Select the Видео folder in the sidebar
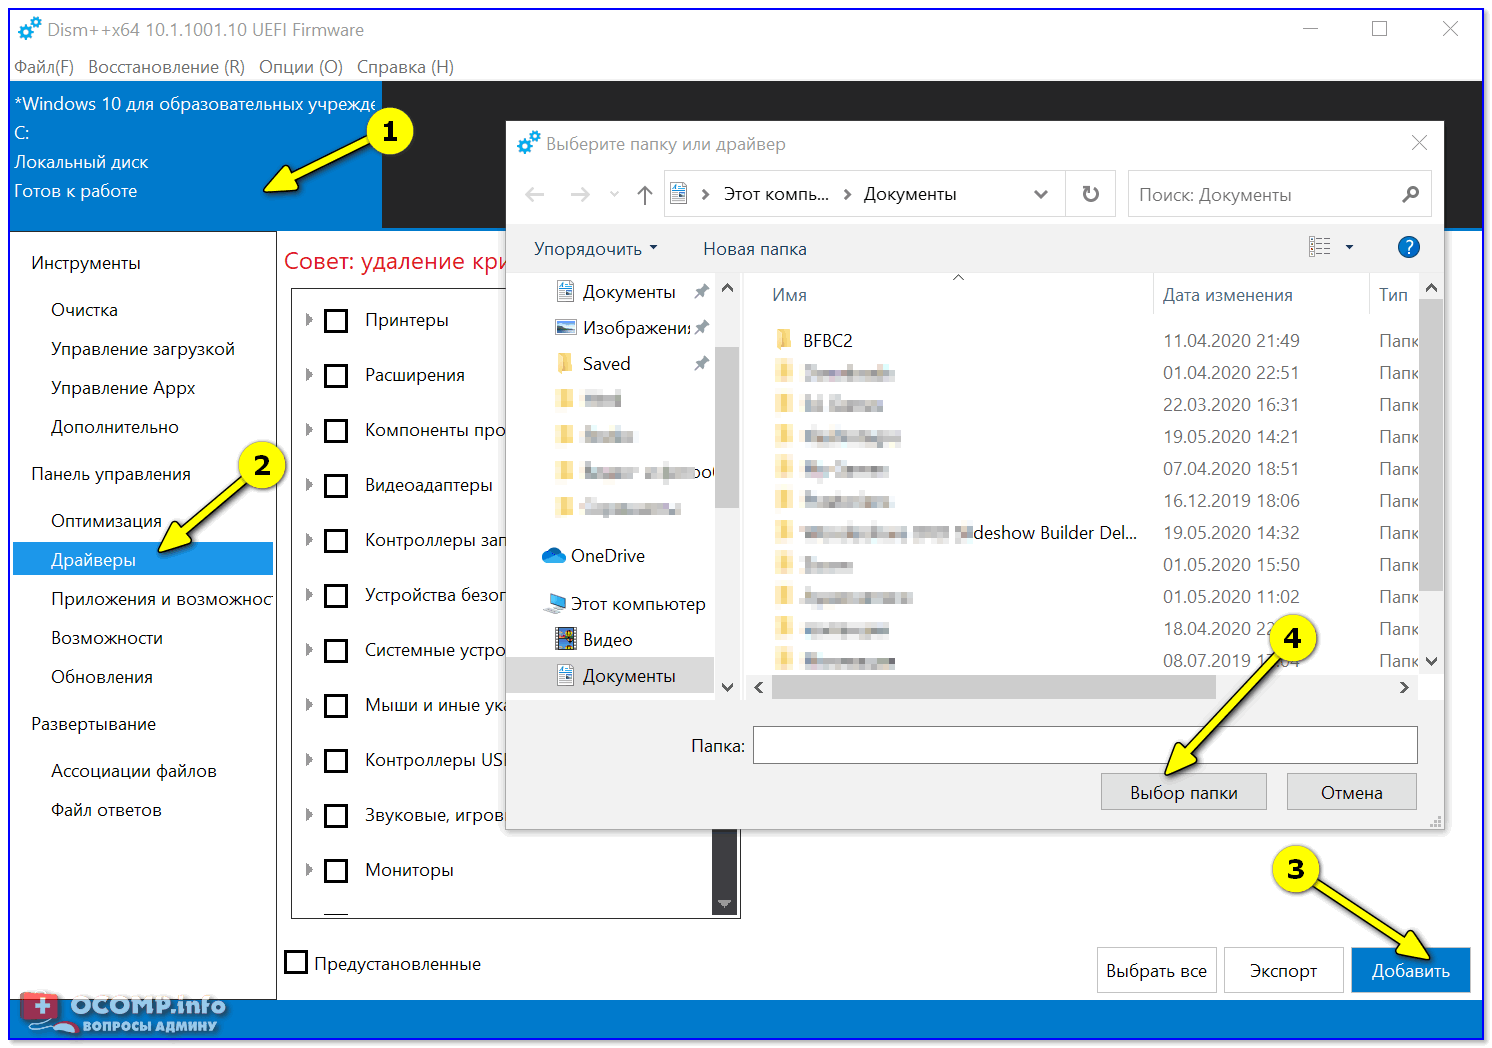 607,640
